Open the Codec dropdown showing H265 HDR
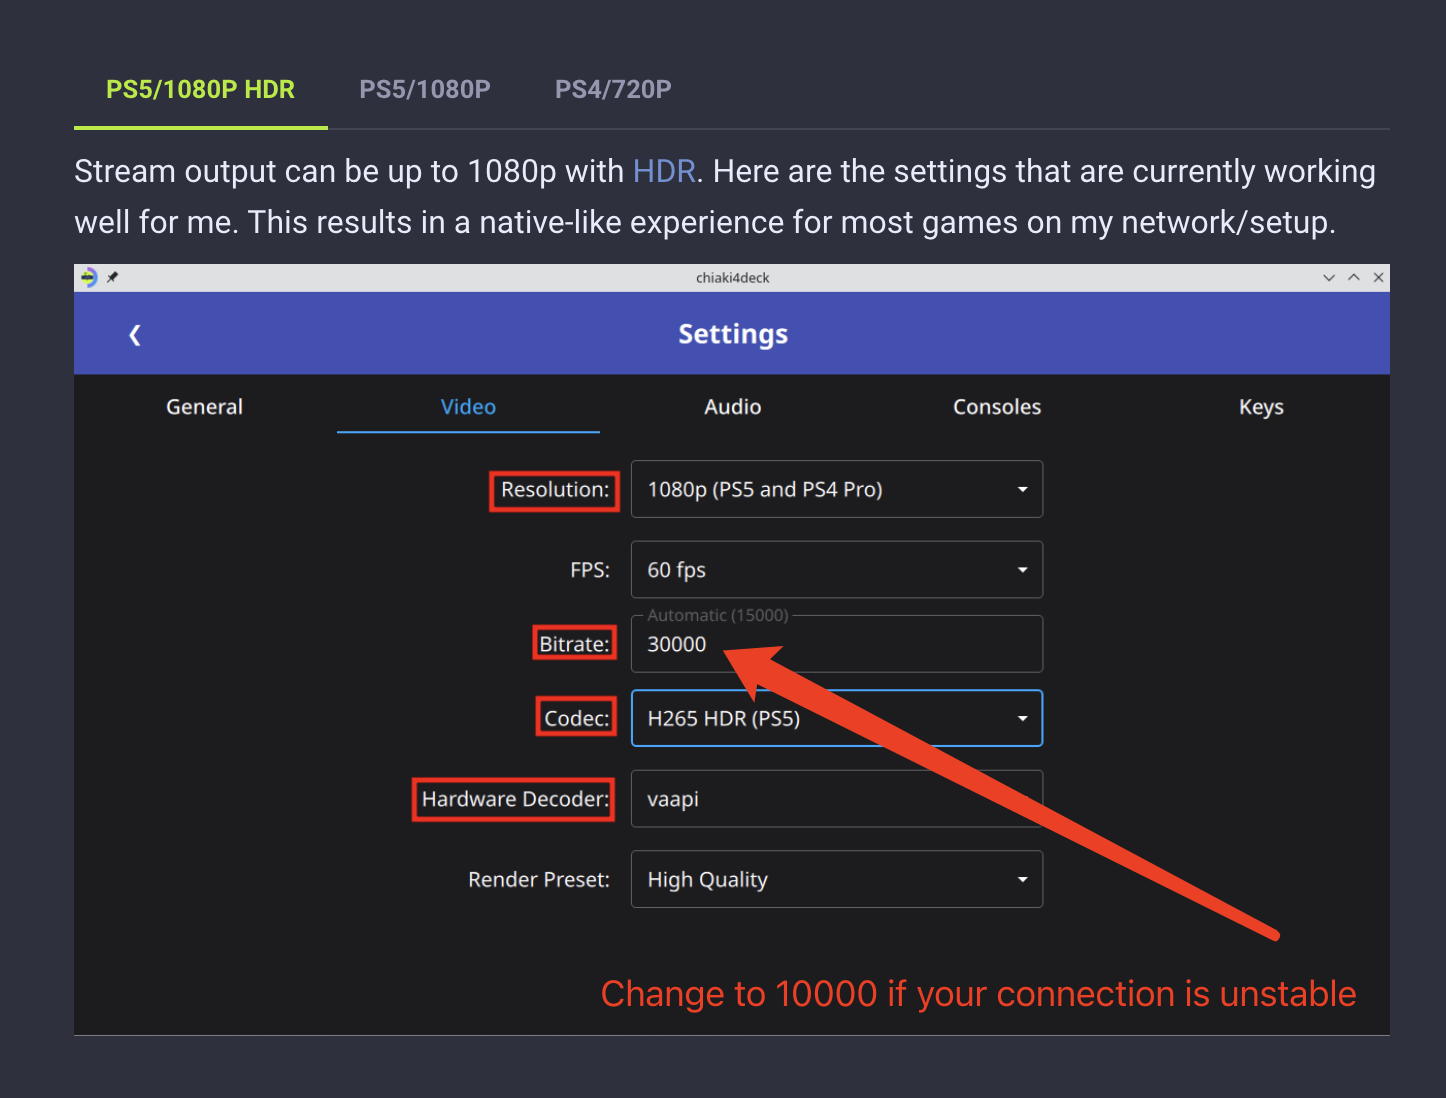 837,718
